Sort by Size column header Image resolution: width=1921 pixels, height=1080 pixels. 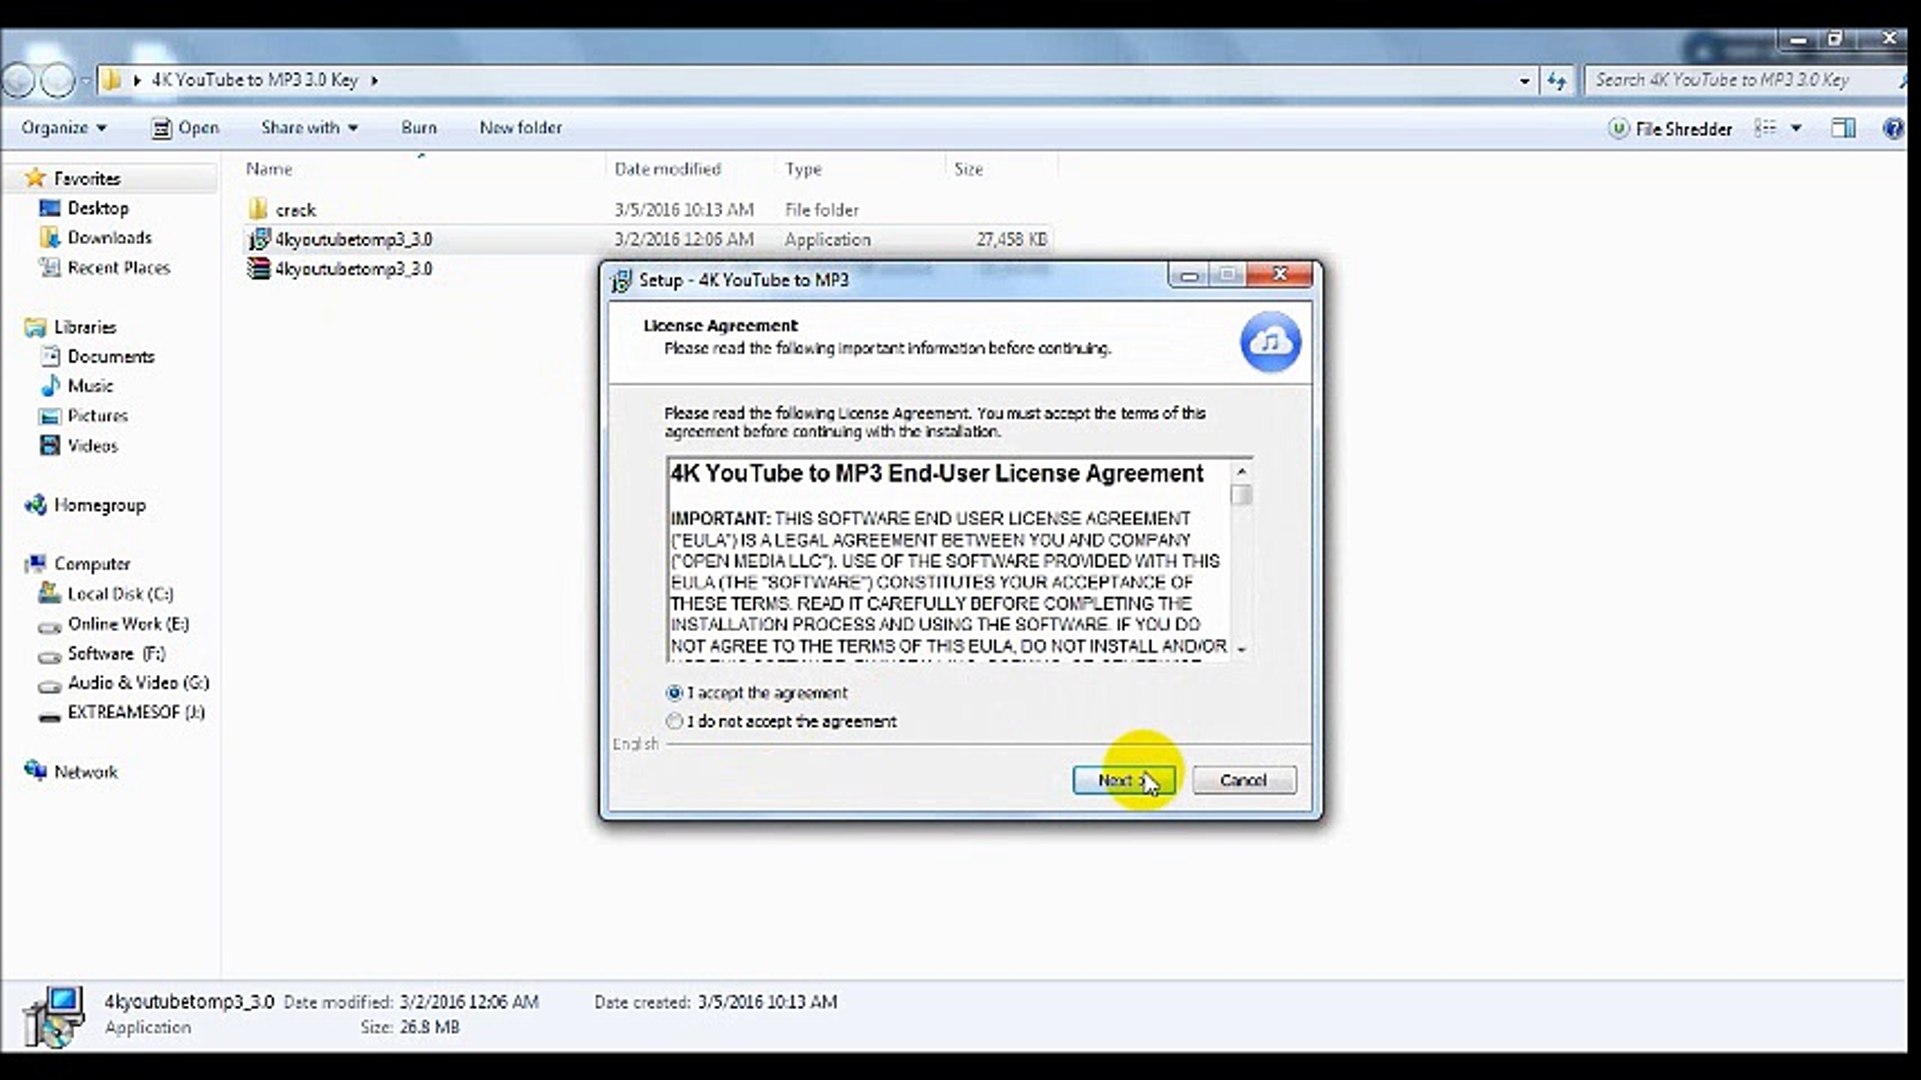[x=968, y=169]
